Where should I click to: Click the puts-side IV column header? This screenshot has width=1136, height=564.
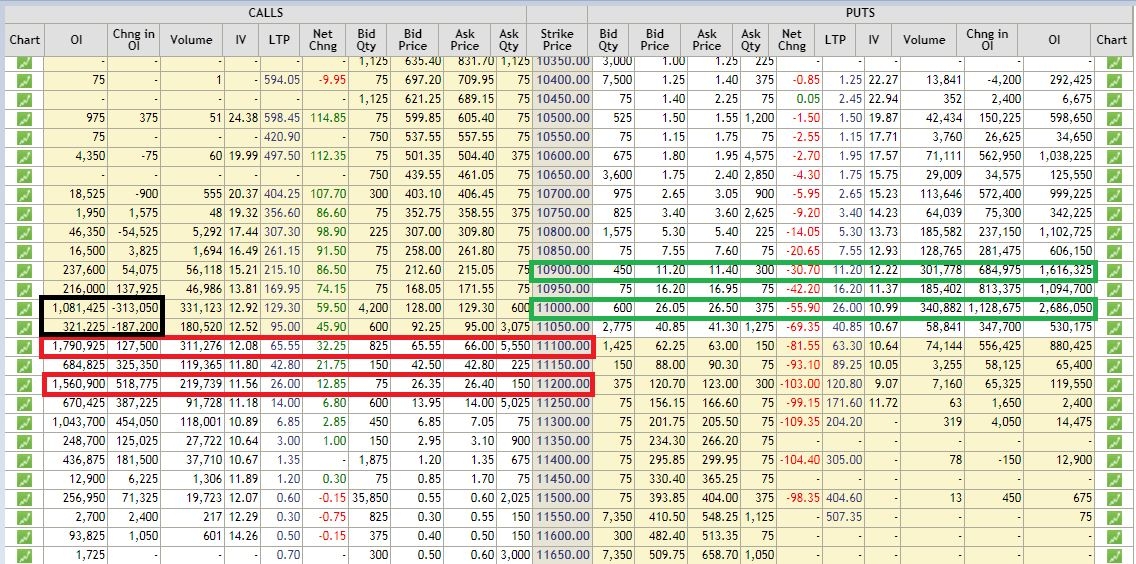(872, 40)
